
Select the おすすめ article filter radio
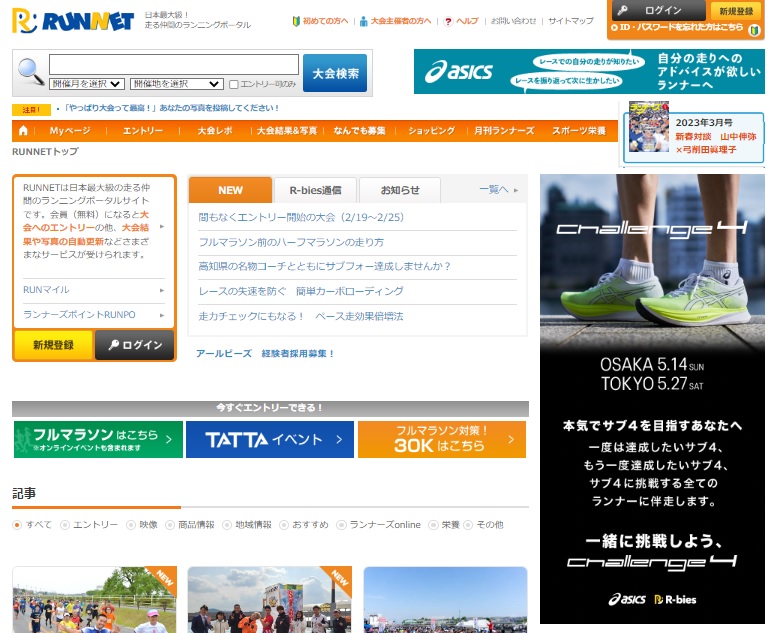283,525
